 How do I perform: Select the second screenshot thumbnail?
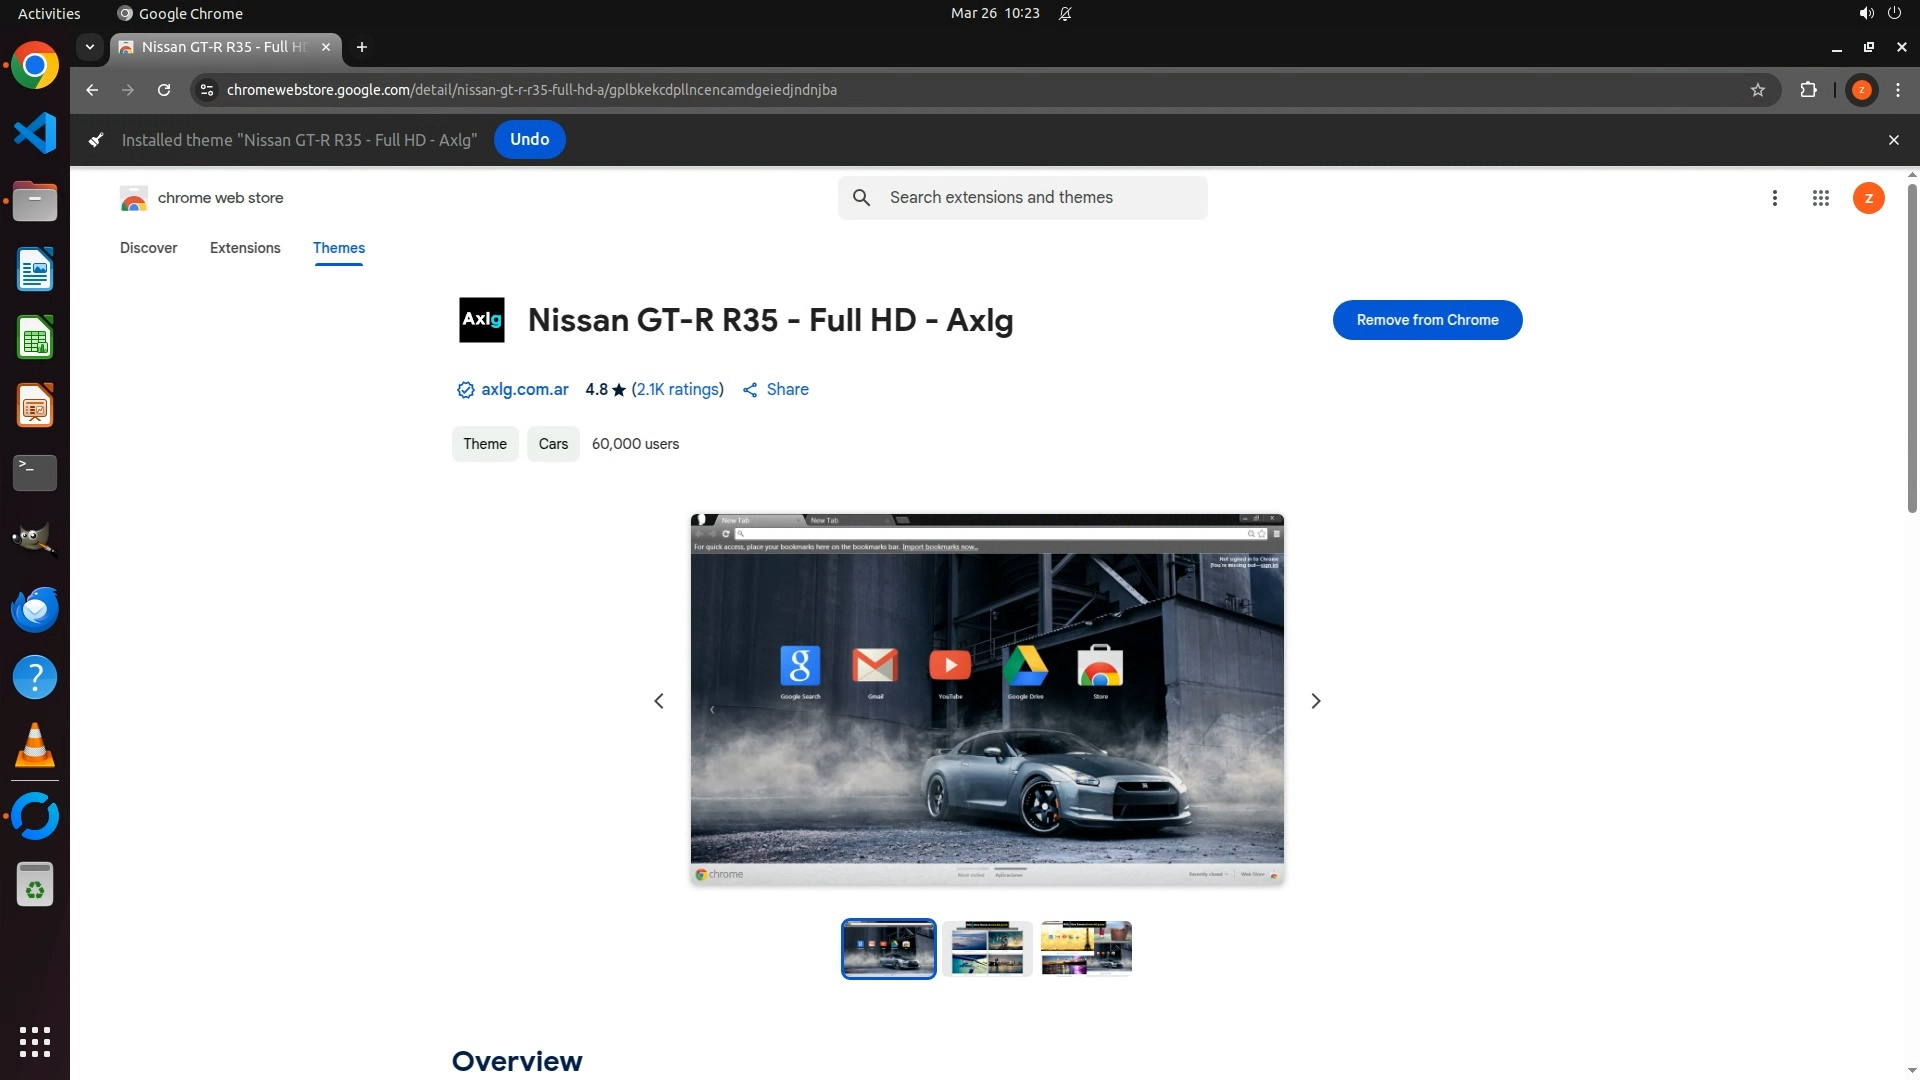click(987, 948)
